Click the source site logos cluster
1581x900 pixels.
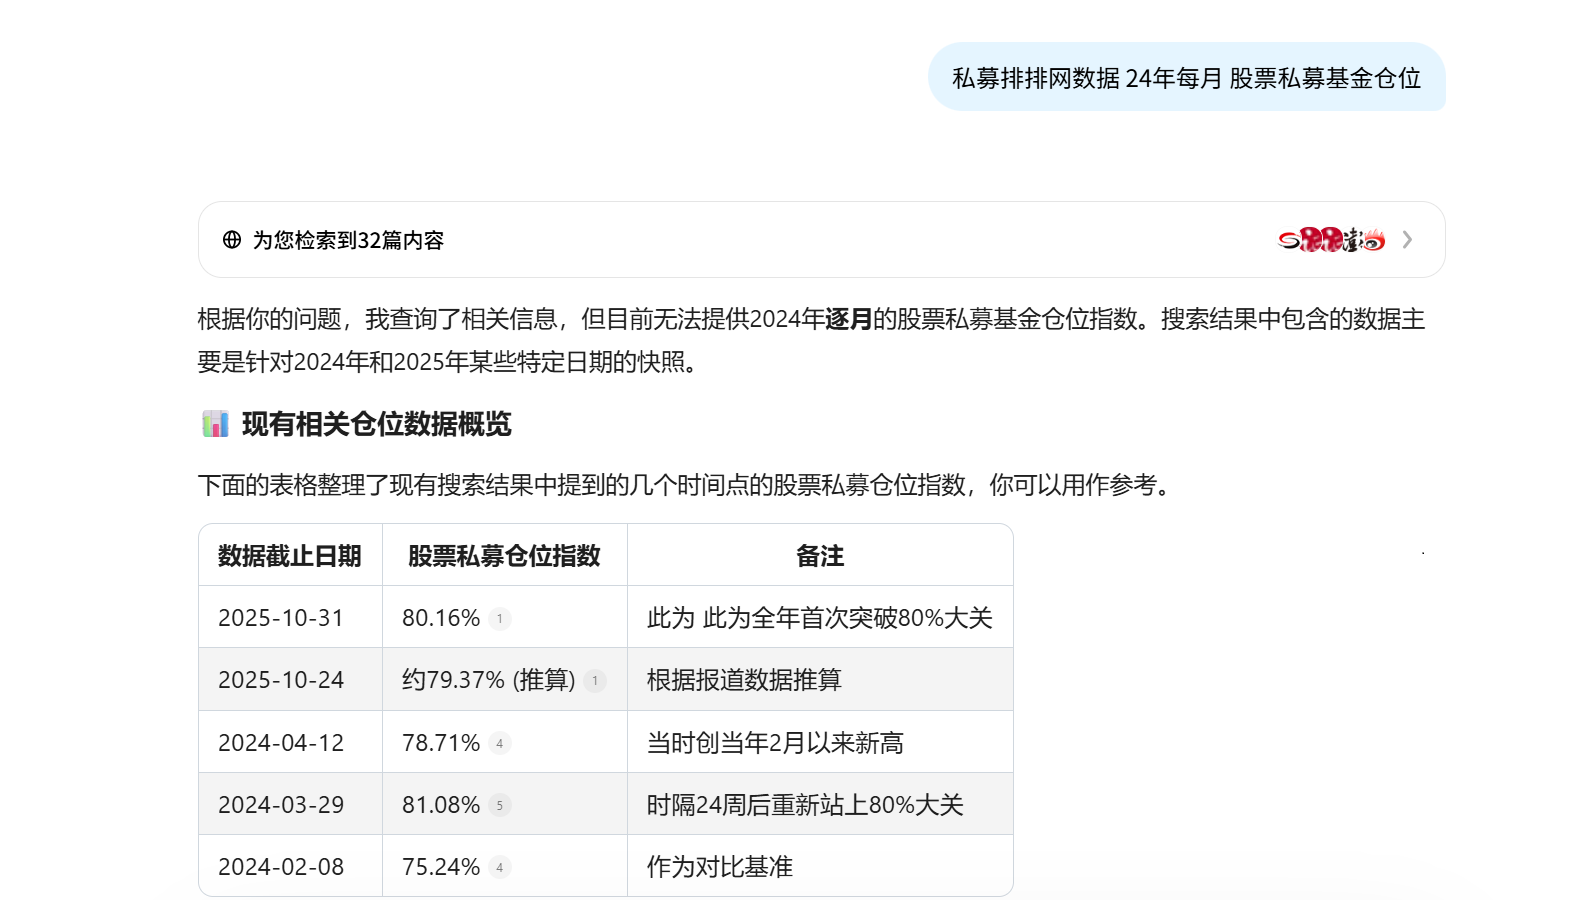tap(1331, 240)
